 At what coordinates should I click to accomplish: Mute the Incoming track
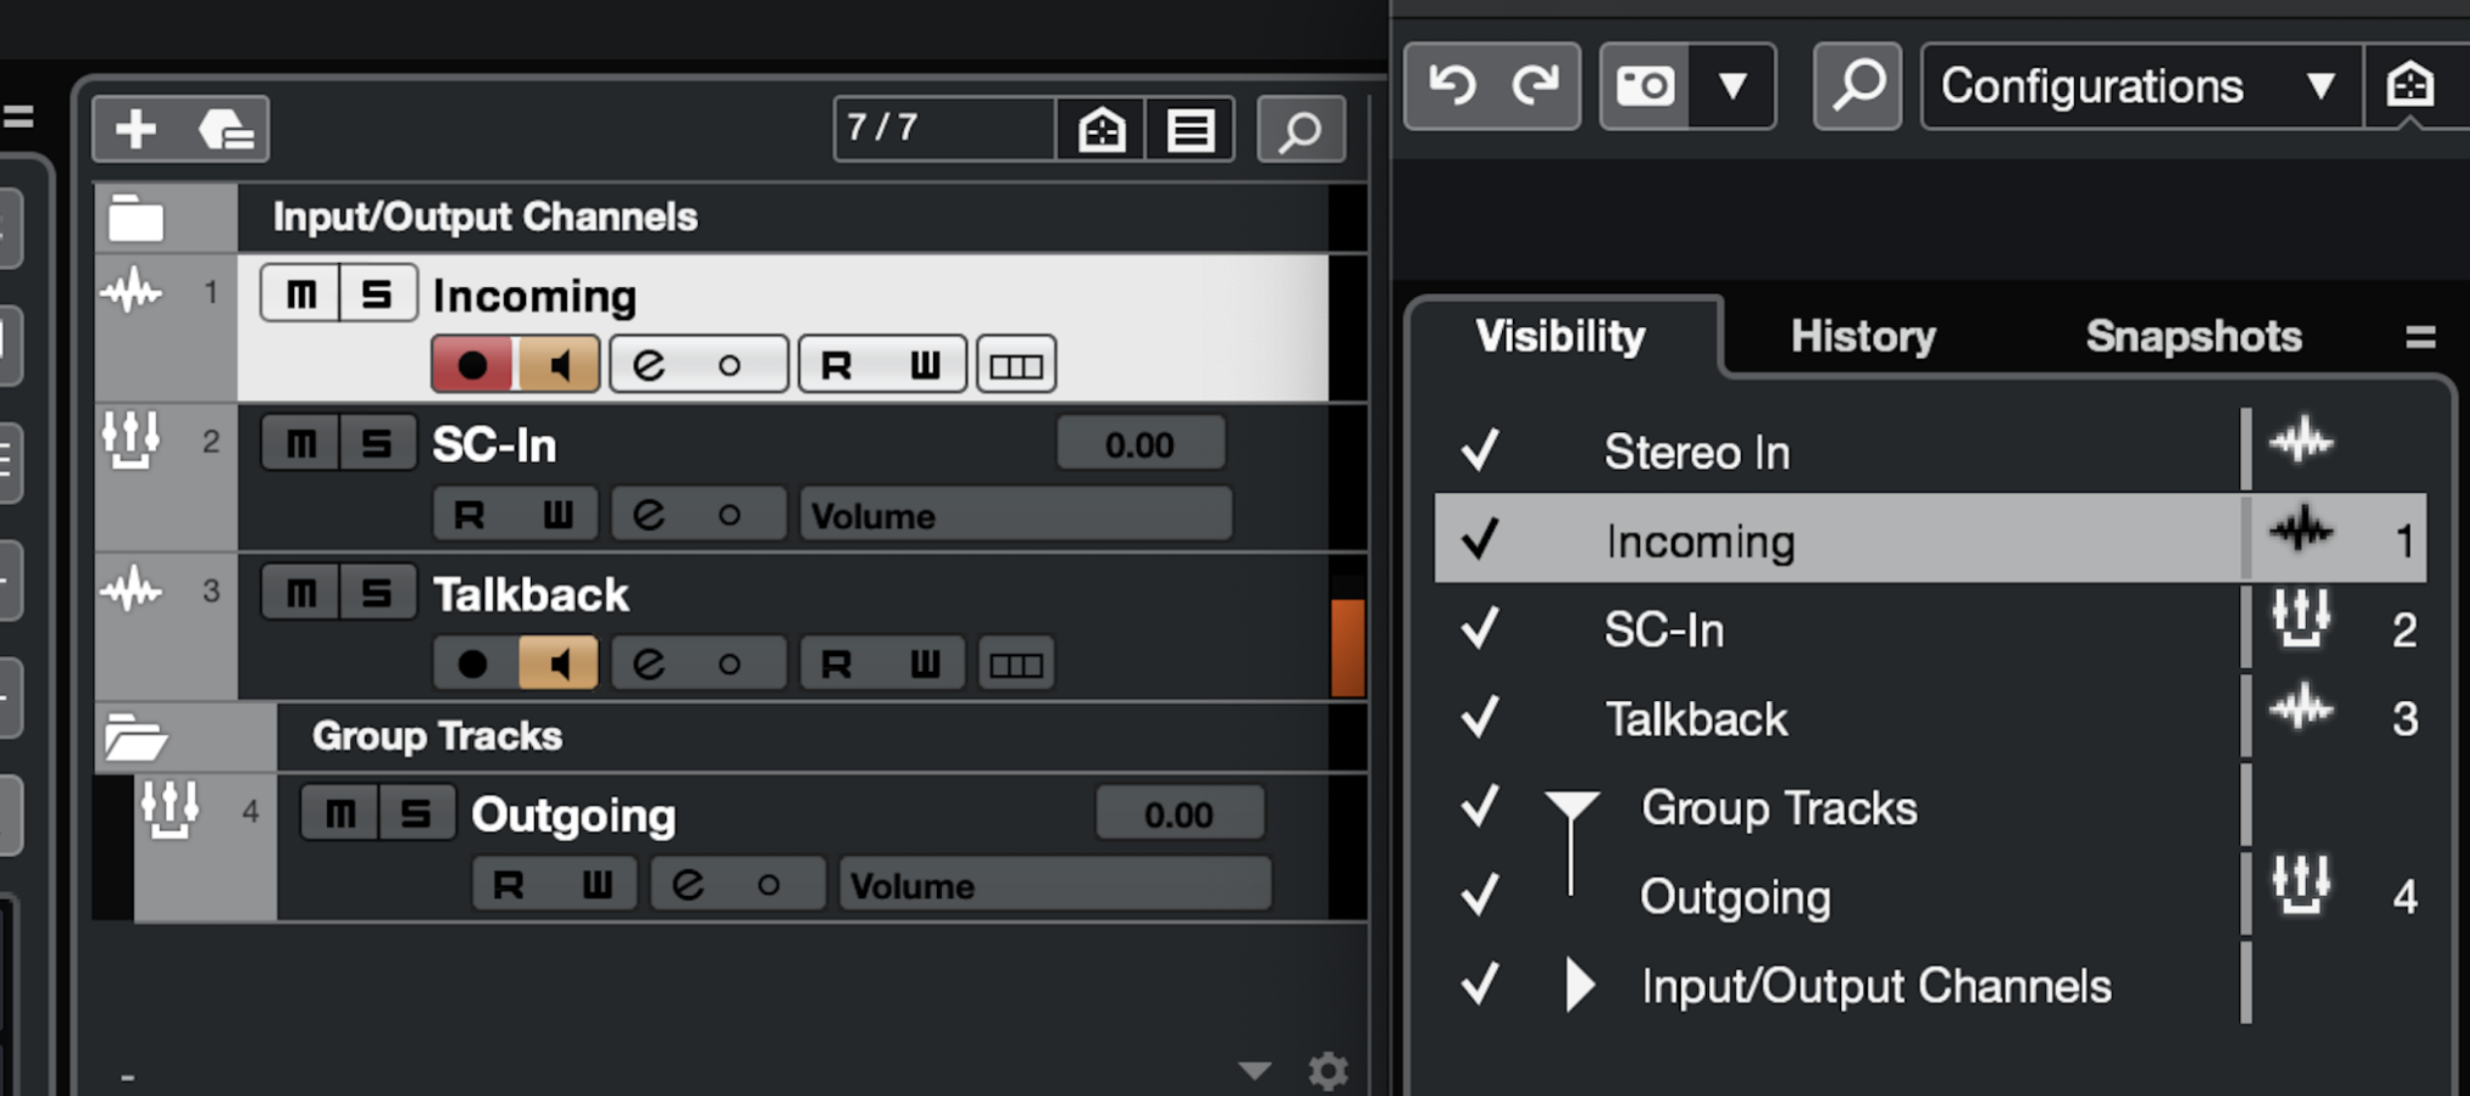pyautogui.click(x=300, y=294)
